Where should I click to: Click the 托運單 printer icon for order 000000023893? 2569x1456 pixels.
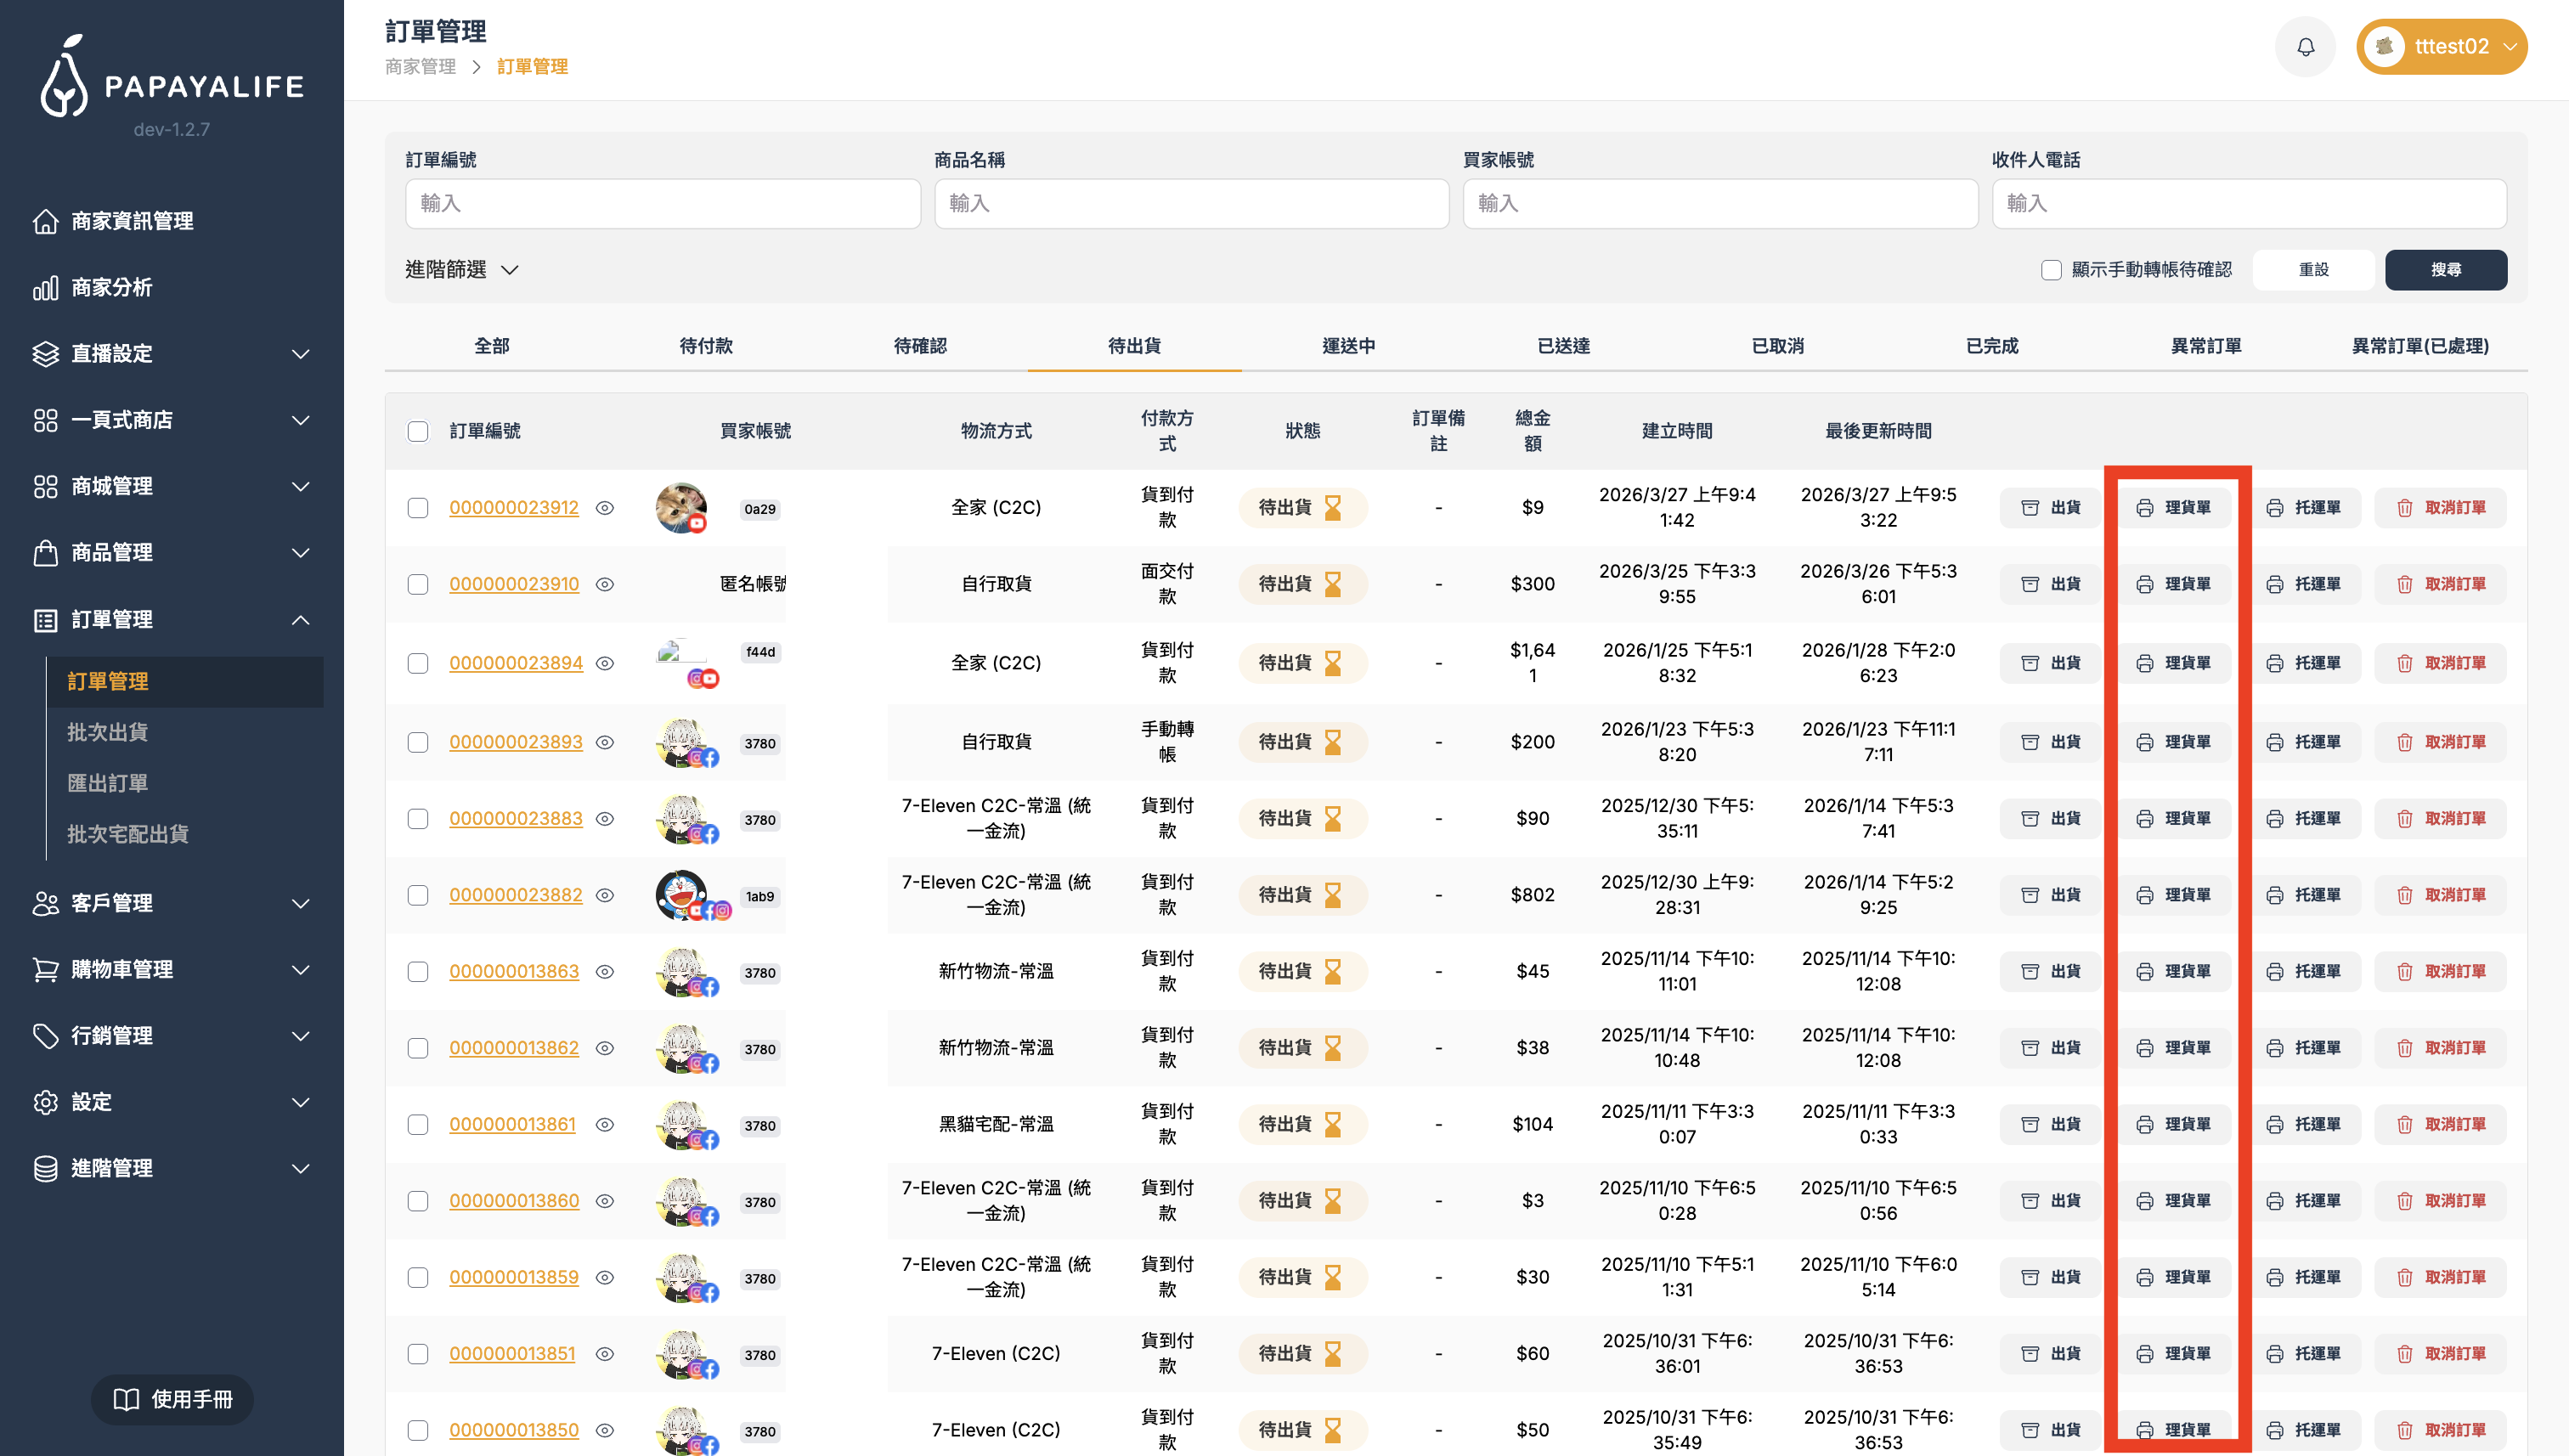coord(2276,742)
